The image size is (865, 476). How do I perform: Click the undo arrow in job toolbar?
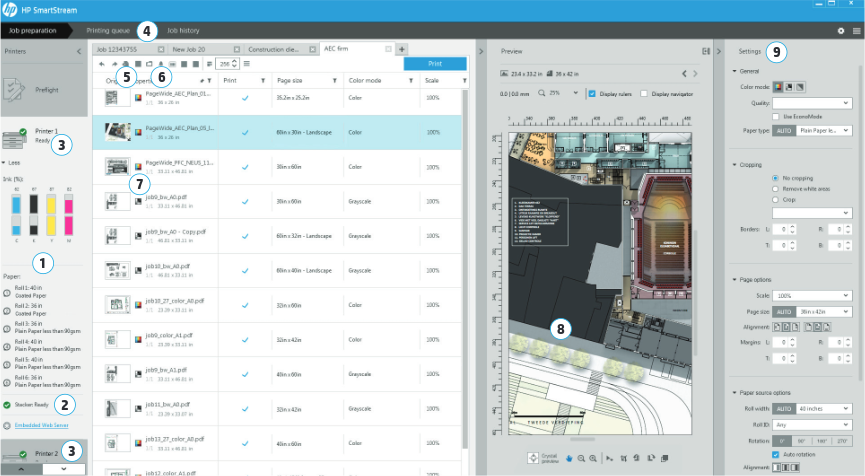pos(103,63)
